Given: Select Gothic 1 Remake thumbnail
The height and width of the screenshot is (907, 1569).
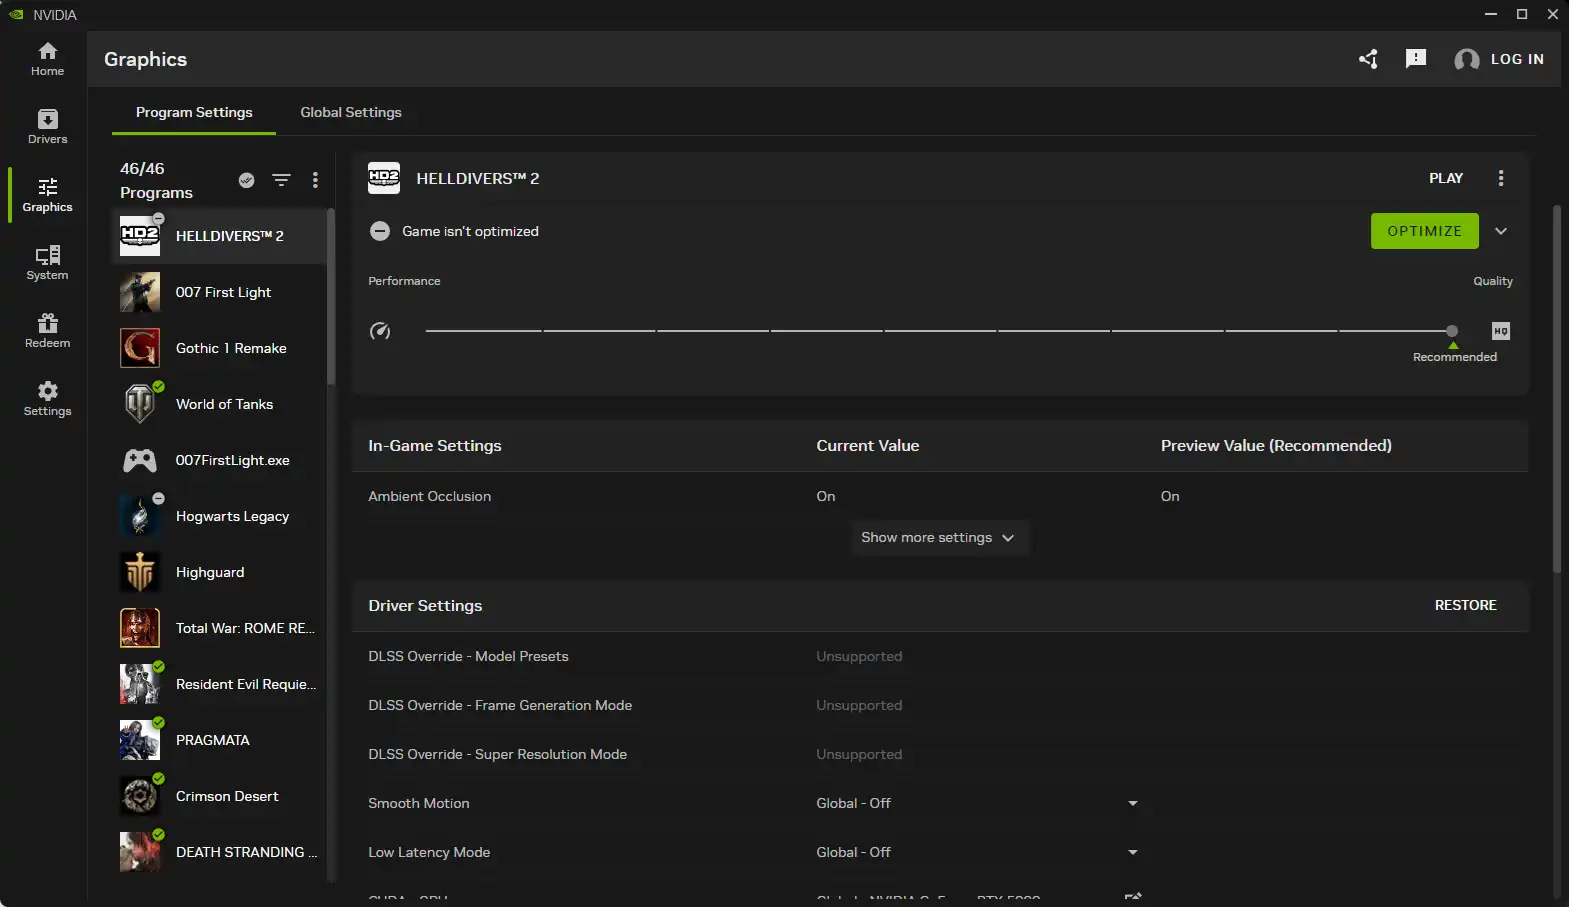Looking at the screenshot, I should pyautogui.click(x=140, y=348).
